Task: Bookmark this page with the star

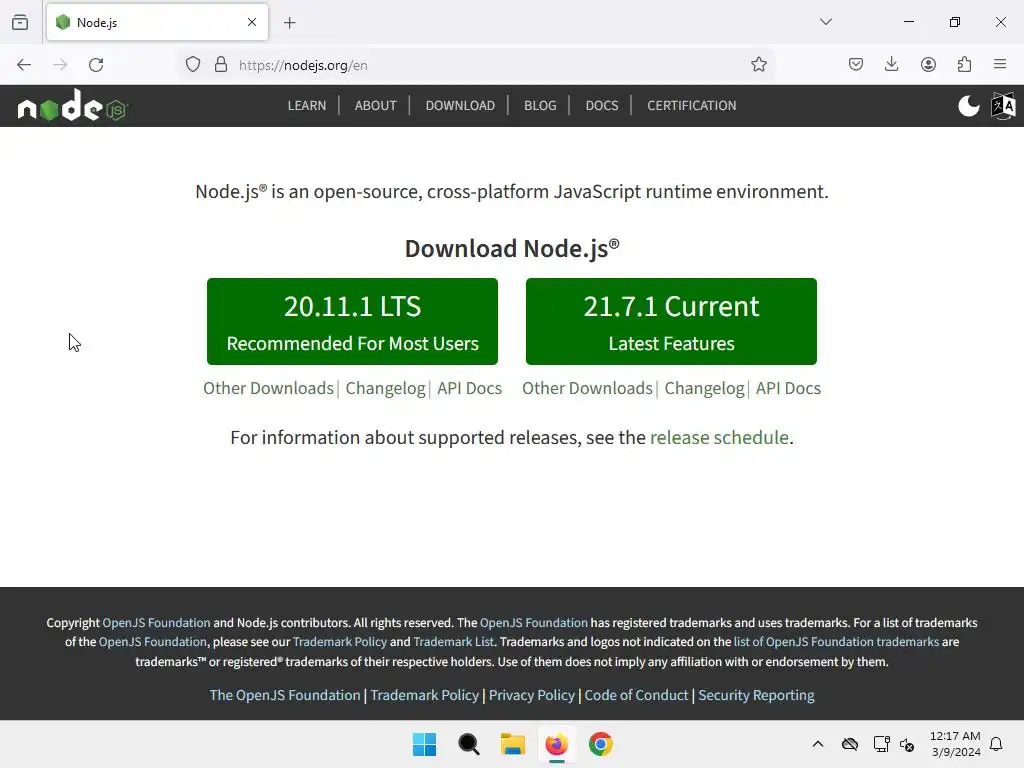Action: point(759,65)
